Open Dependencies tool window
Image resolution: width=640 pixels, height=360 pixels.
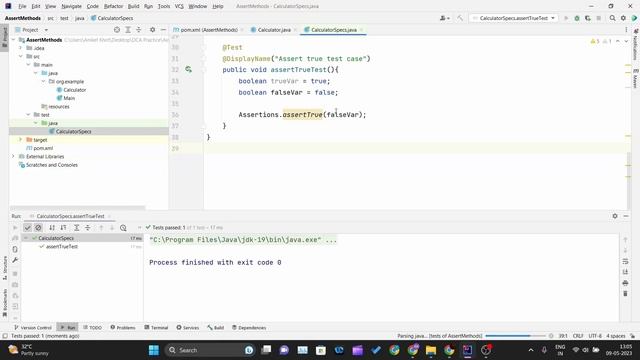pos(249,327)
